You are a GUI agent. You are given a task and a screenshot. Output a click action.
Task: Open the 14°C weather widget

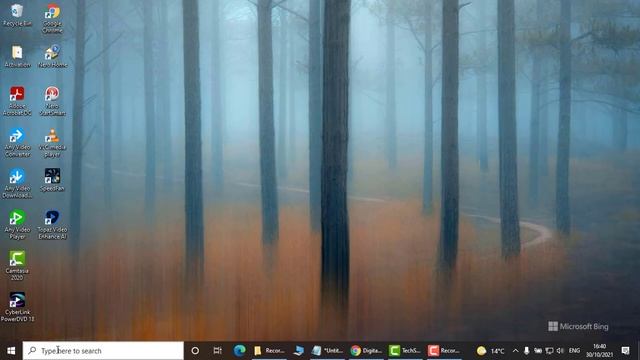coord(491,351)
